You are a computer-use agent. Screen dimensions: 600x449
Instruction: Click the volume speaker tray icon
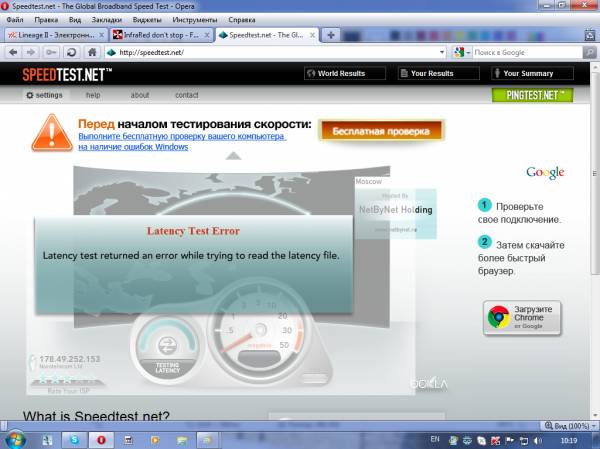click(x=538, y=441)
